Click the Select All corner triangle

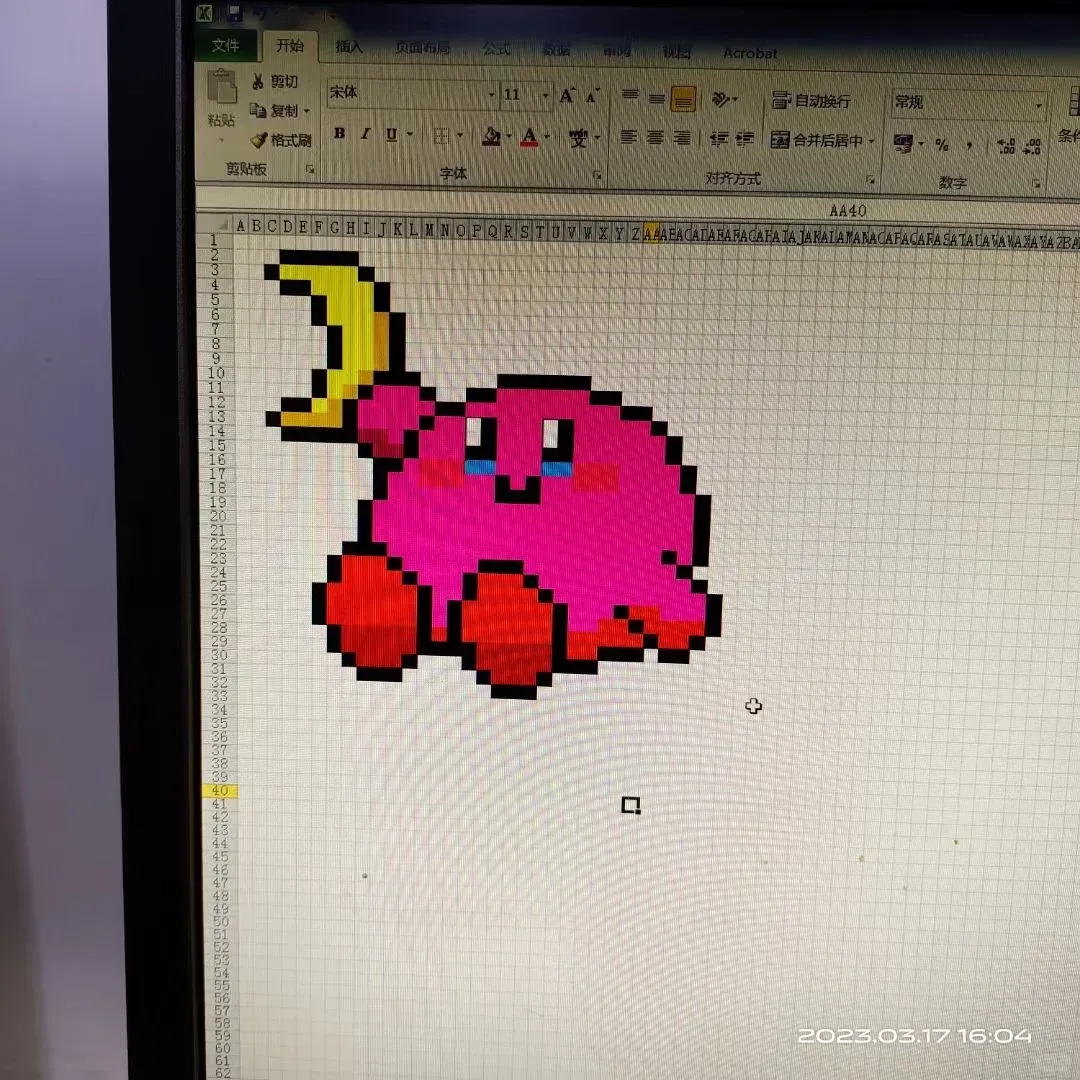click(223, 225)
